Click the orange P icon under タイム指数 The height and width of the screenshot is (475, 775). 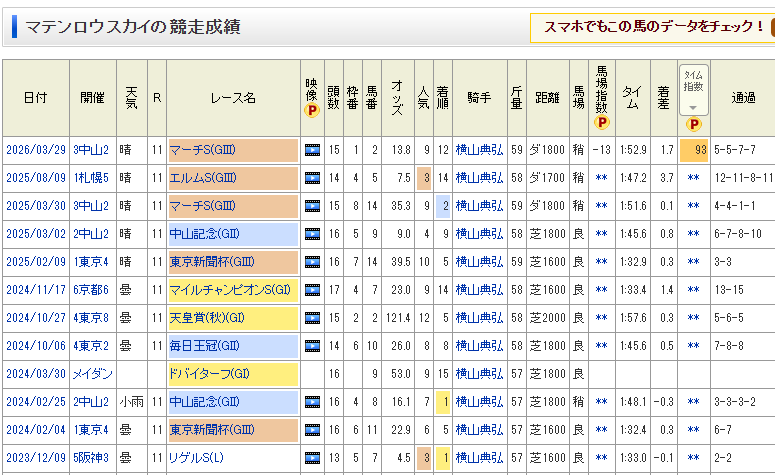pos(693,124)
